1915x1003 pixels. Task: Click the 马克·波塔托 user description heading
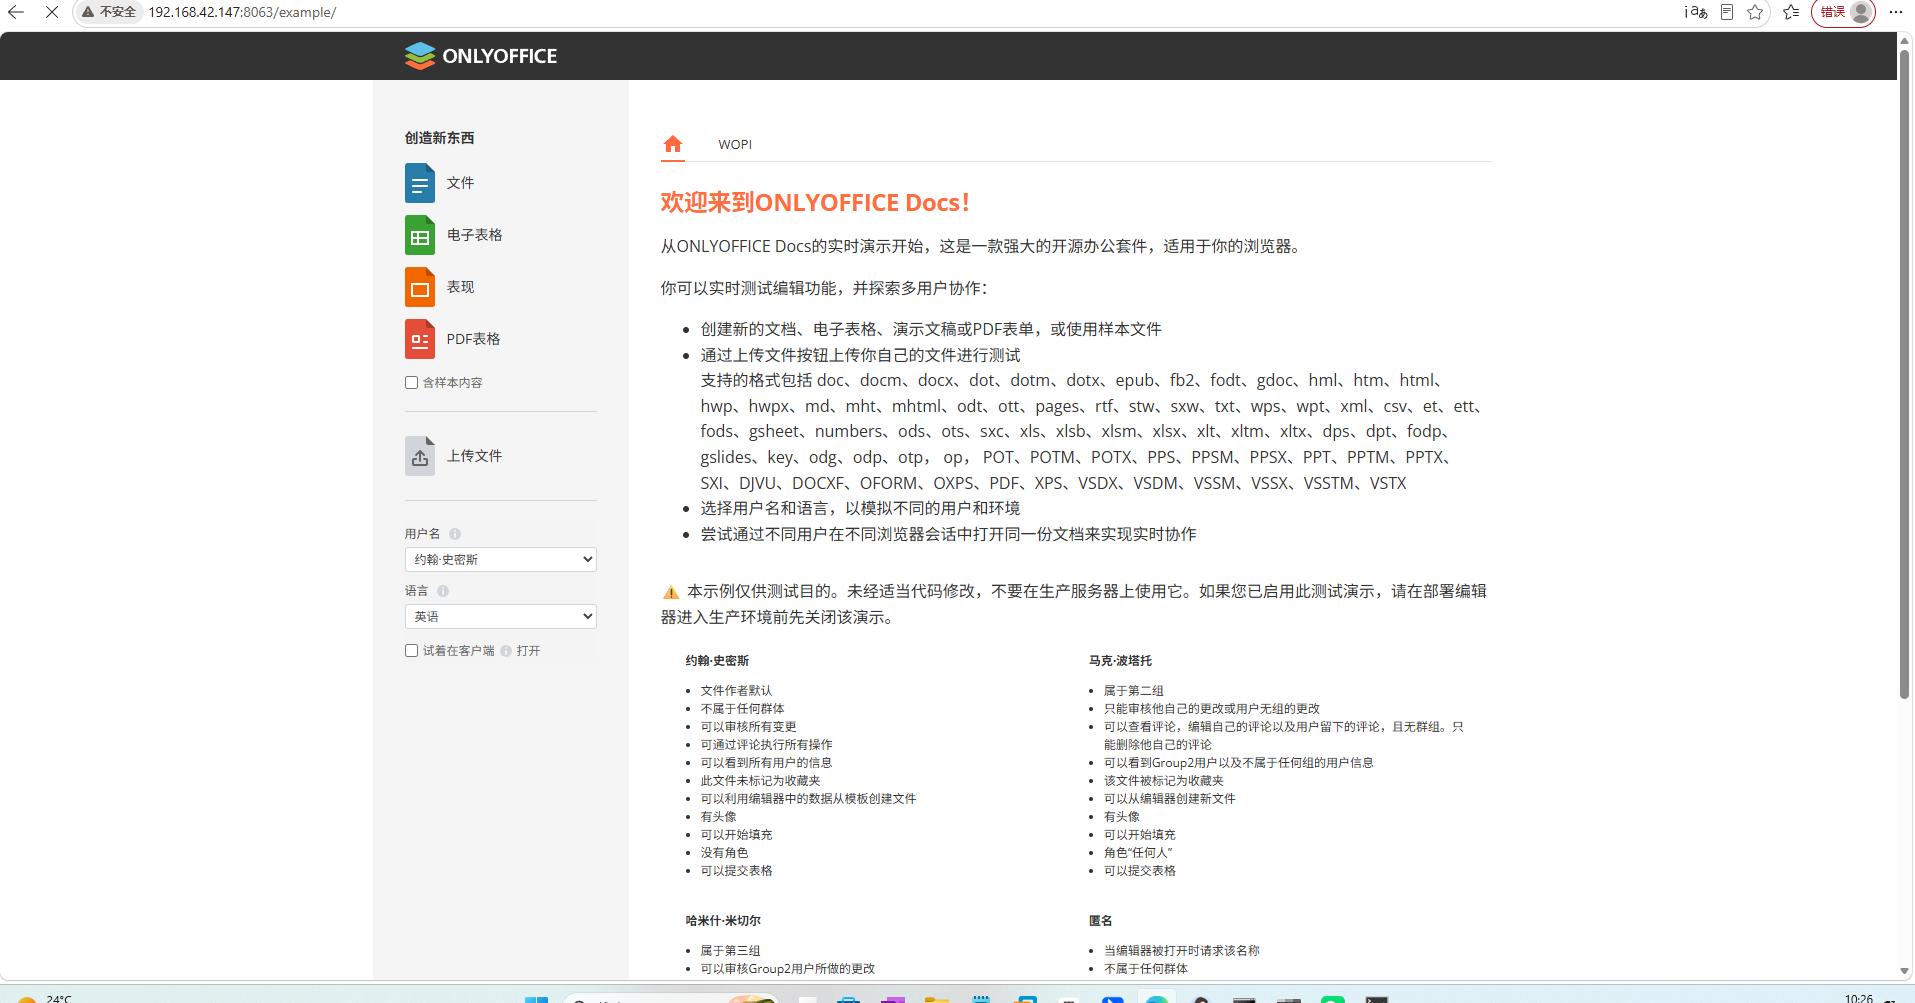[1120, 661]
